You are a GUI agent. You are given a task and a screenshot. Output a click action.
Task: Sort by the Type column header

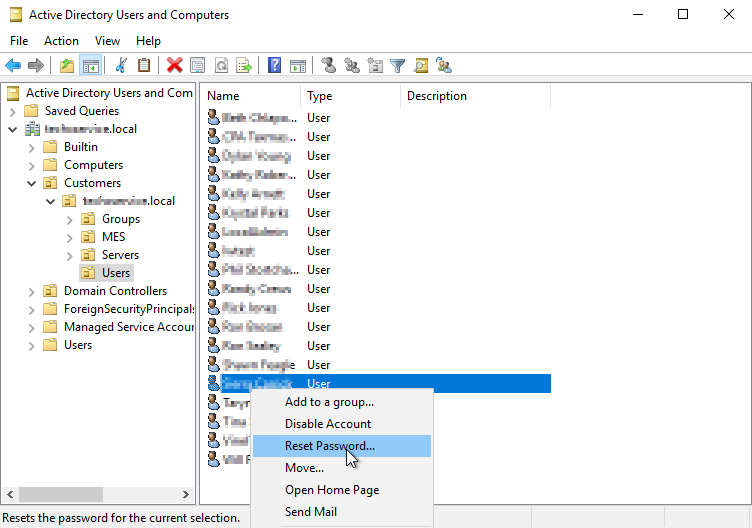(351, 96)
